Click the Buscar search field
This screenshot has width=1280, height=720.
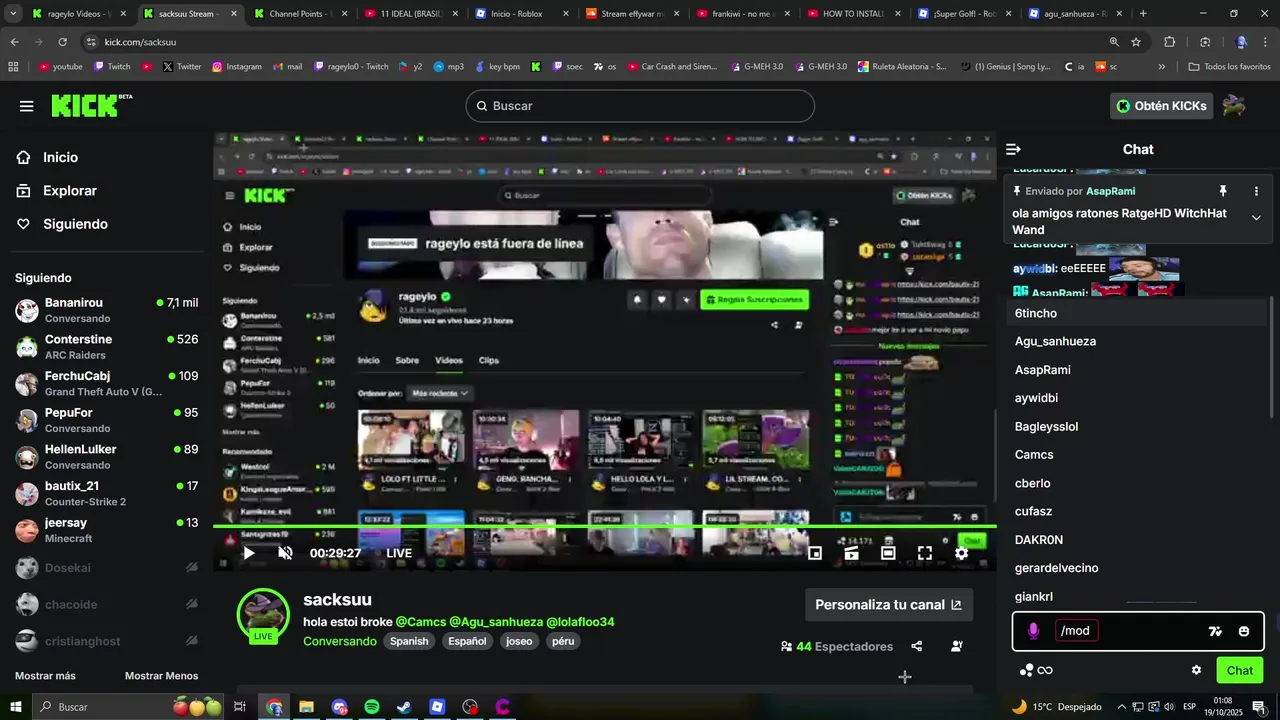tap(640, 106)
